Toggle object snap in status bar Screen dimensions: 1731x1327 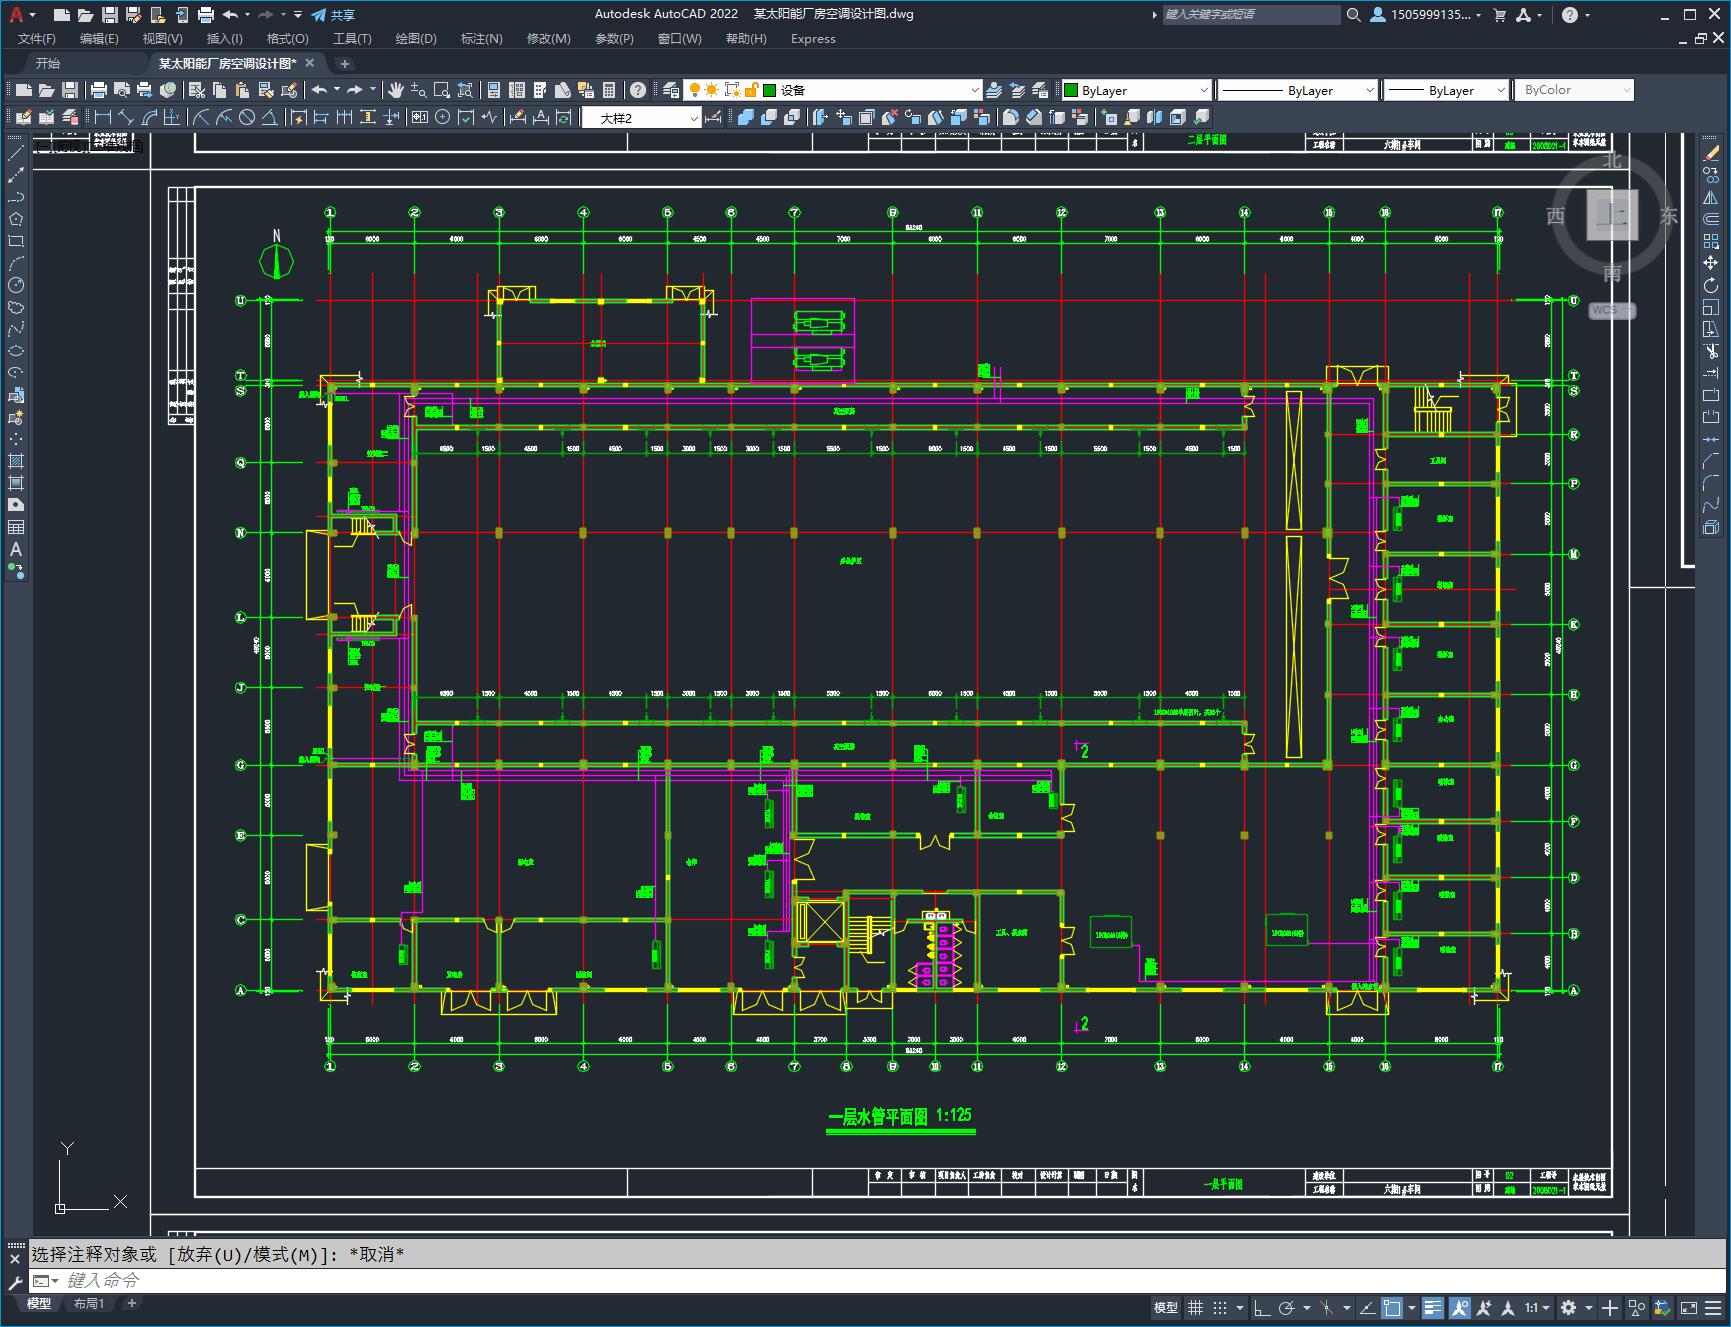pos(1392,1308)
